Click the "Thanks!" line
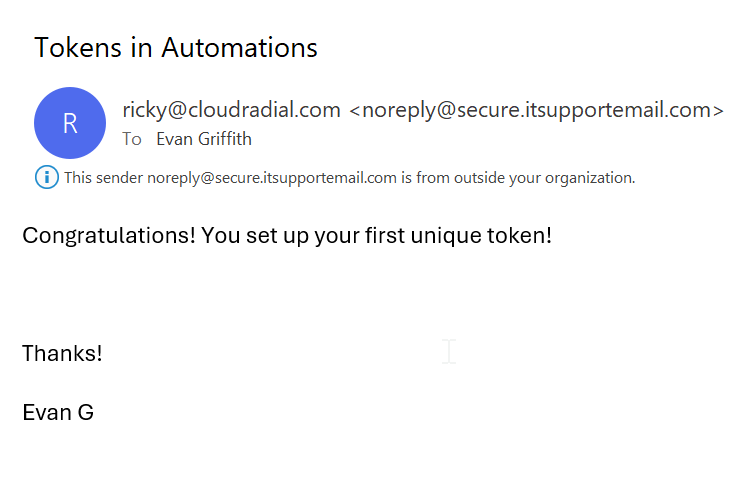The width and height of the screenshot is (742, 483). coord(62,353)
